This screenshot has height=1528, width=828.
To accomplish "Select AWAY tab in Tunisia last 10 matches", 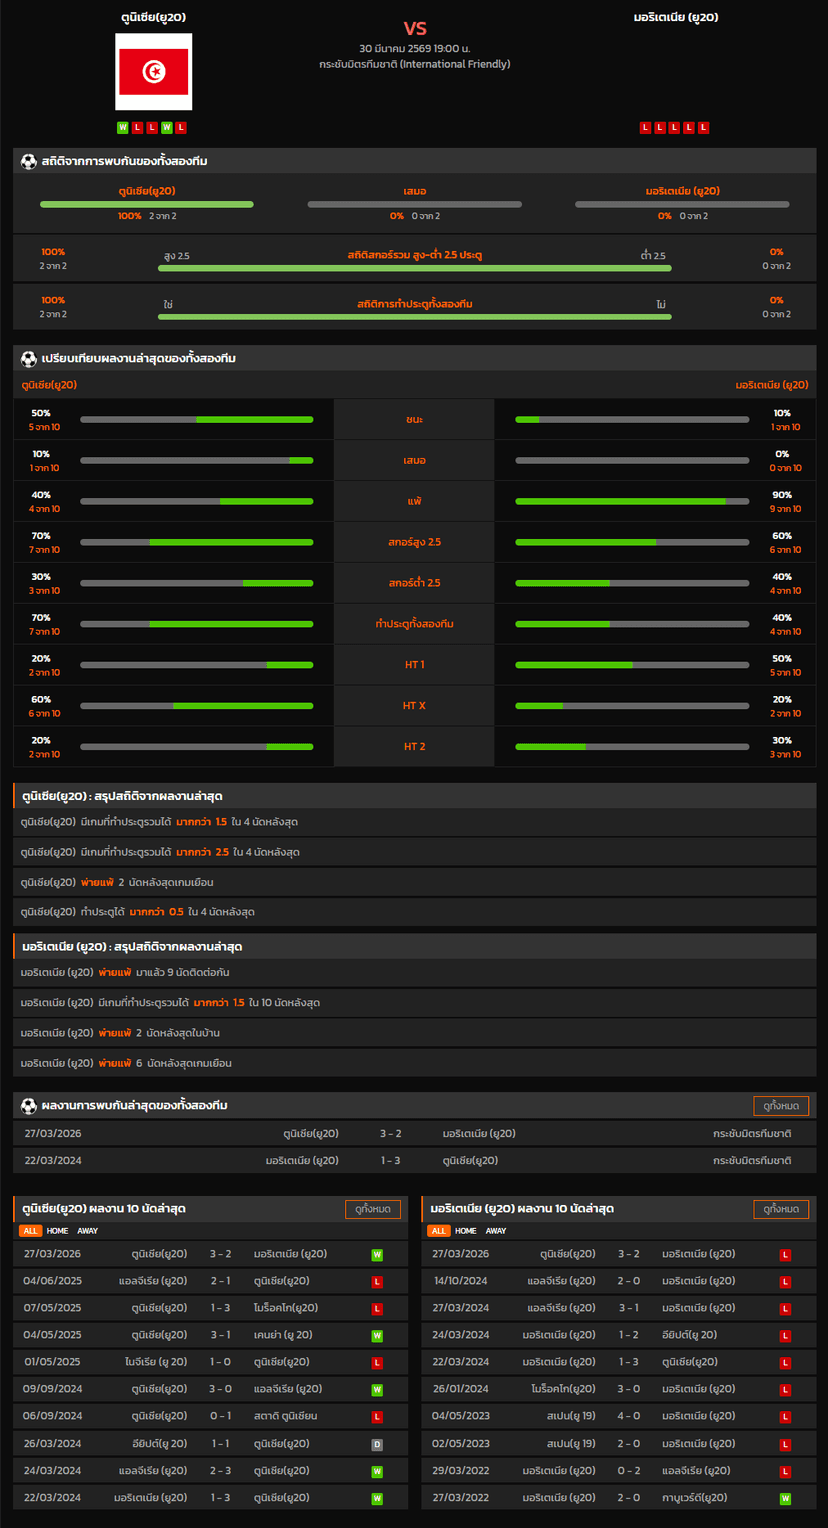I will tap(88, 1231).
